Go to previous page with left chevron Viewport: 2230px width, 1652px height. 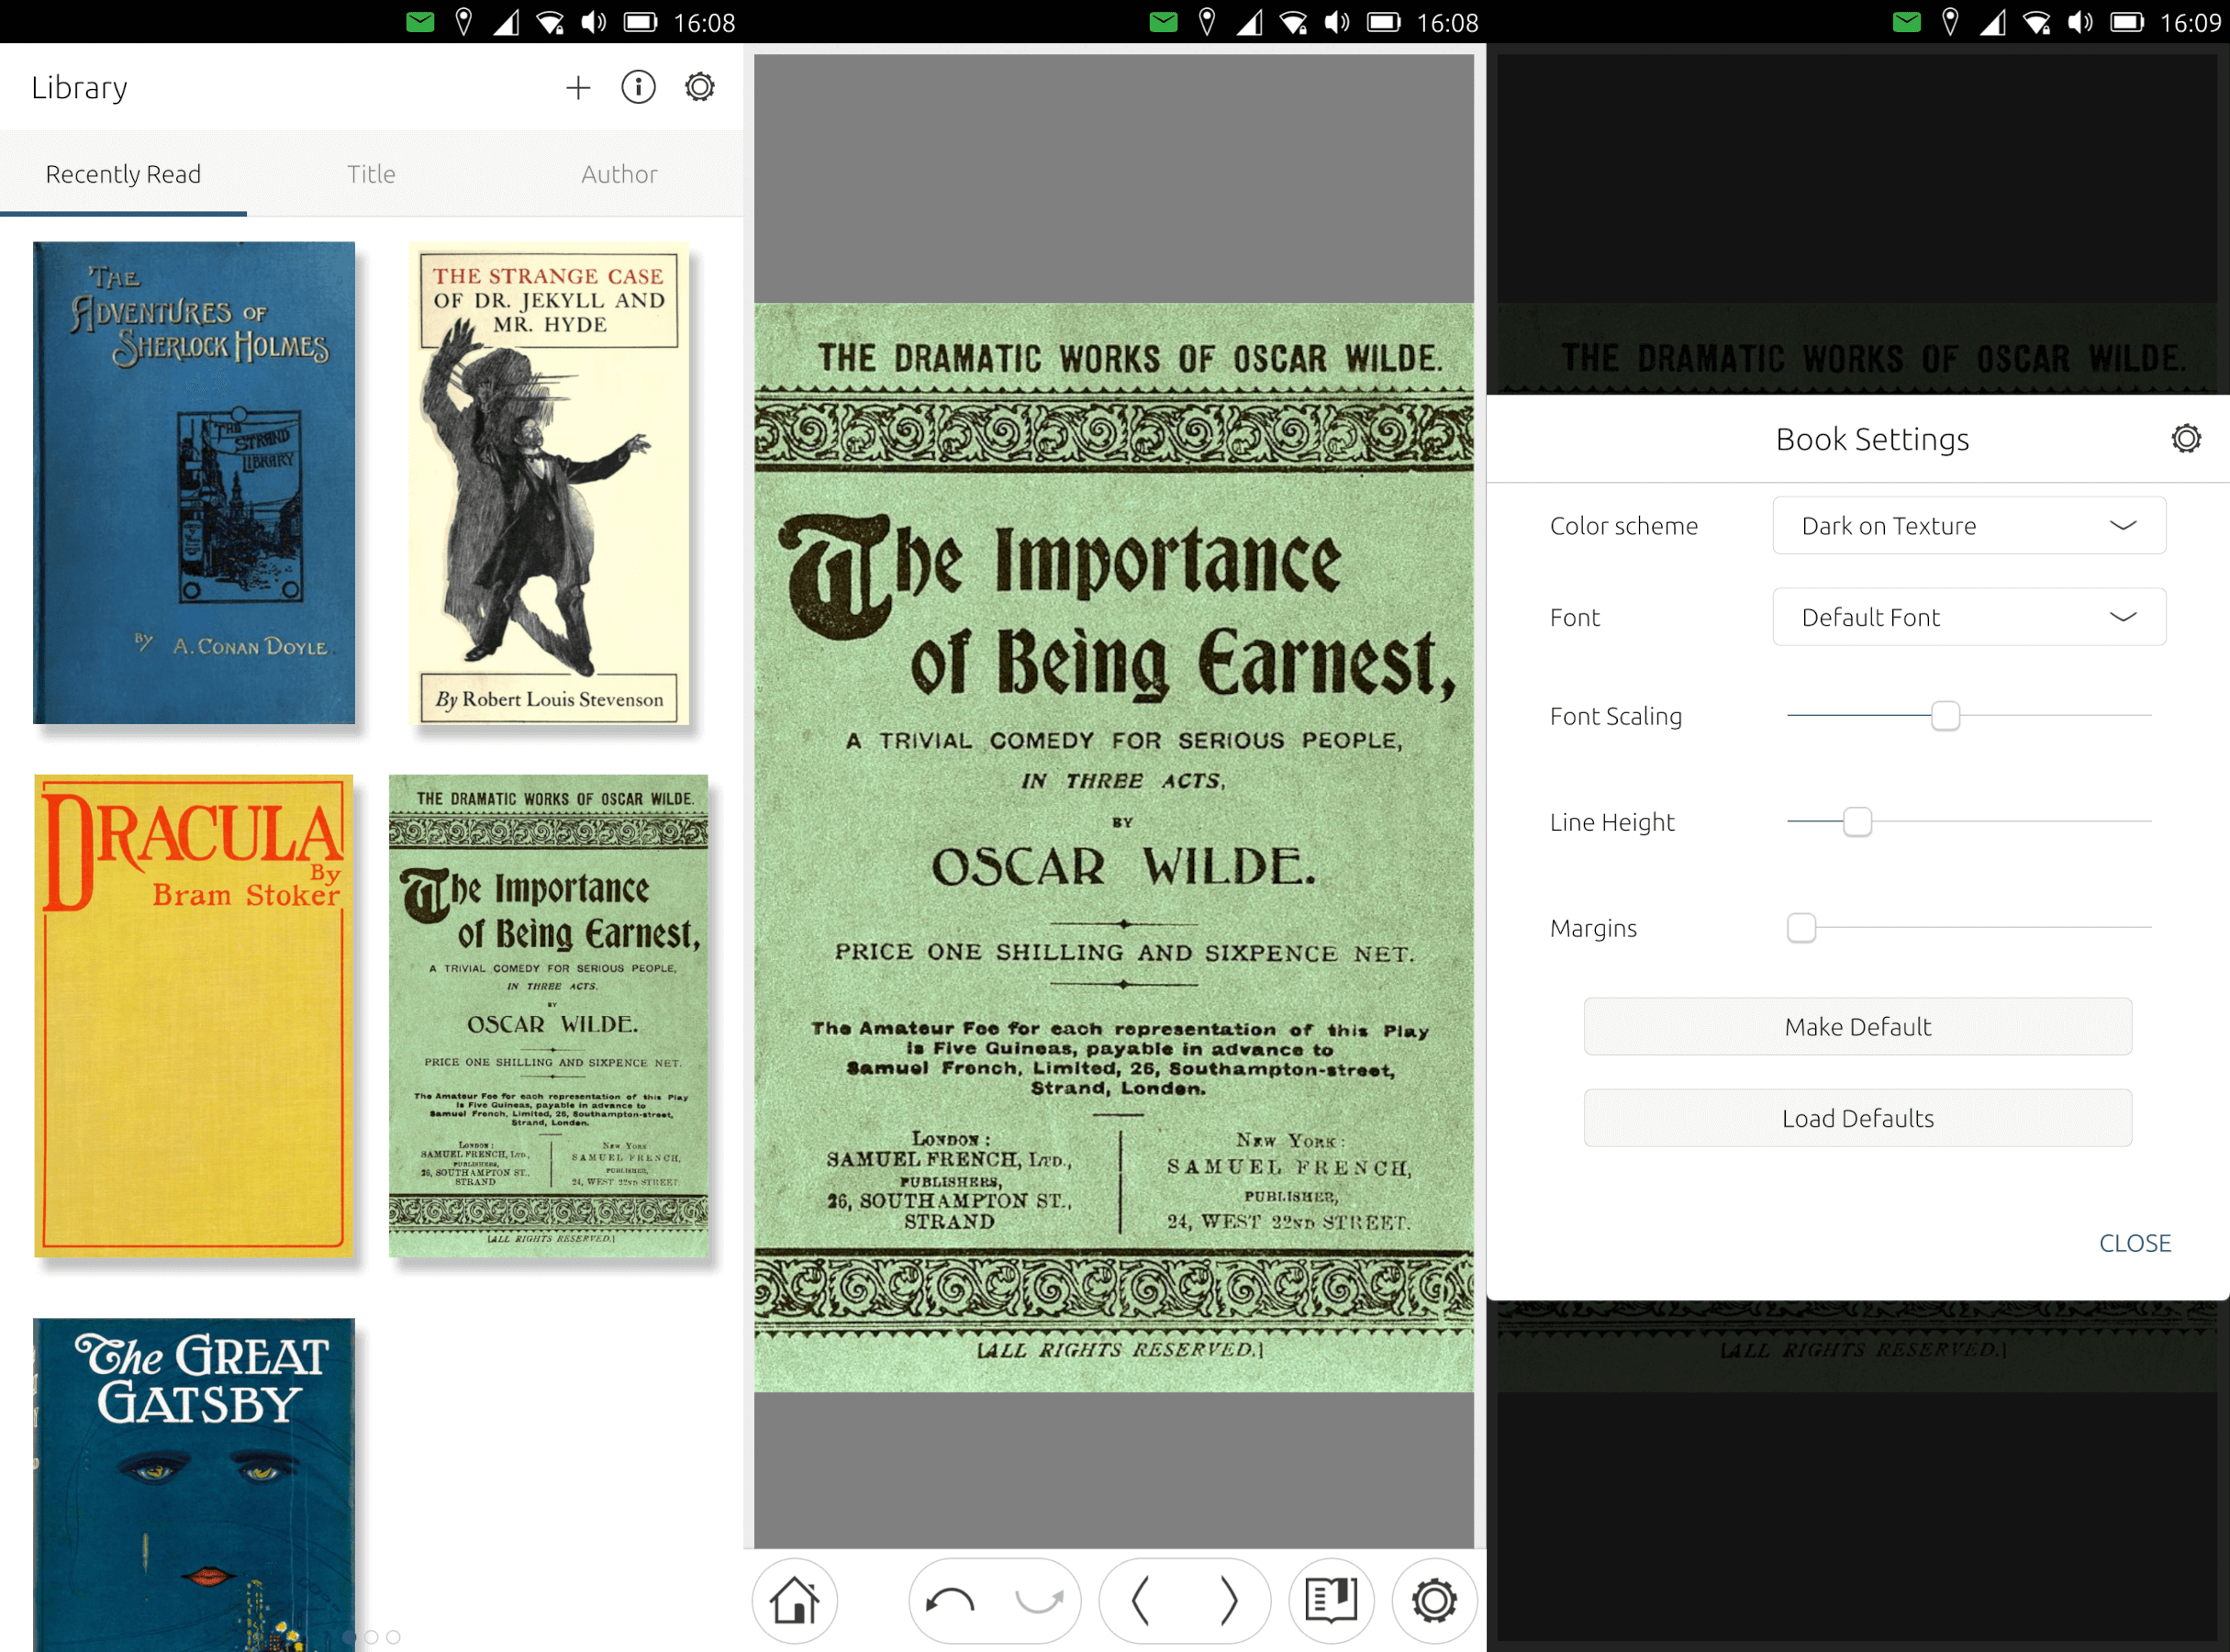point(1140,1600)
